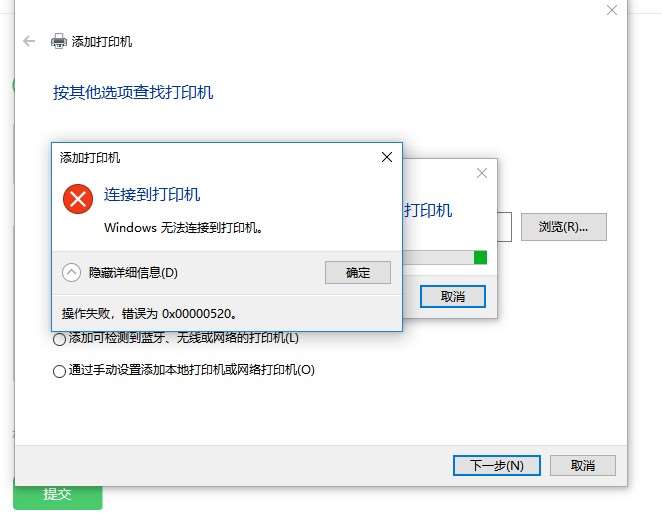Click the wizard's bottom 取消 button
Viewport: 662px width, 532px height.
coord(583,466)
